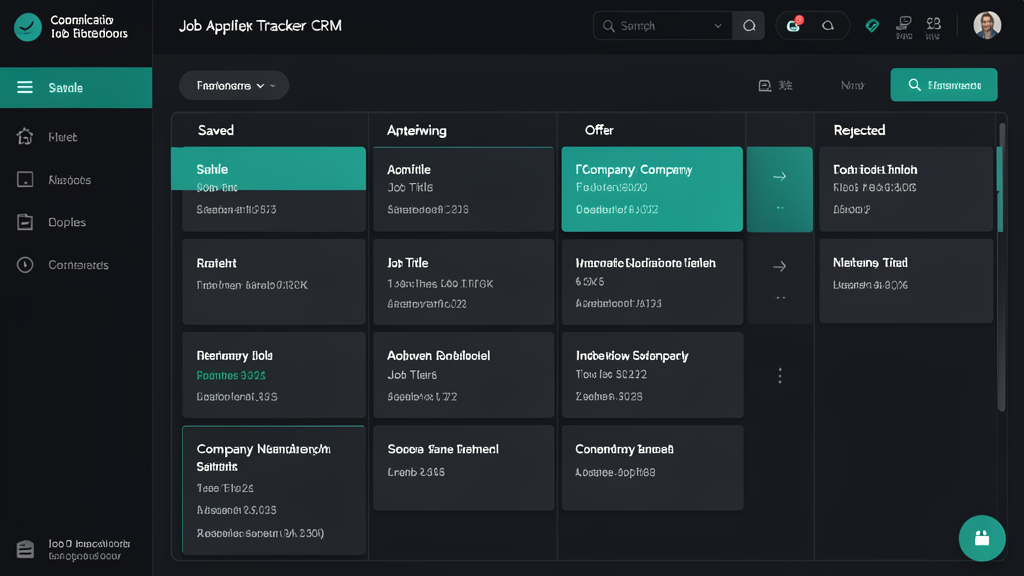This screenshot has width=1024, height=576.
Task: Open the Frœtonems filter dropdown
Action: pos(234,86)
